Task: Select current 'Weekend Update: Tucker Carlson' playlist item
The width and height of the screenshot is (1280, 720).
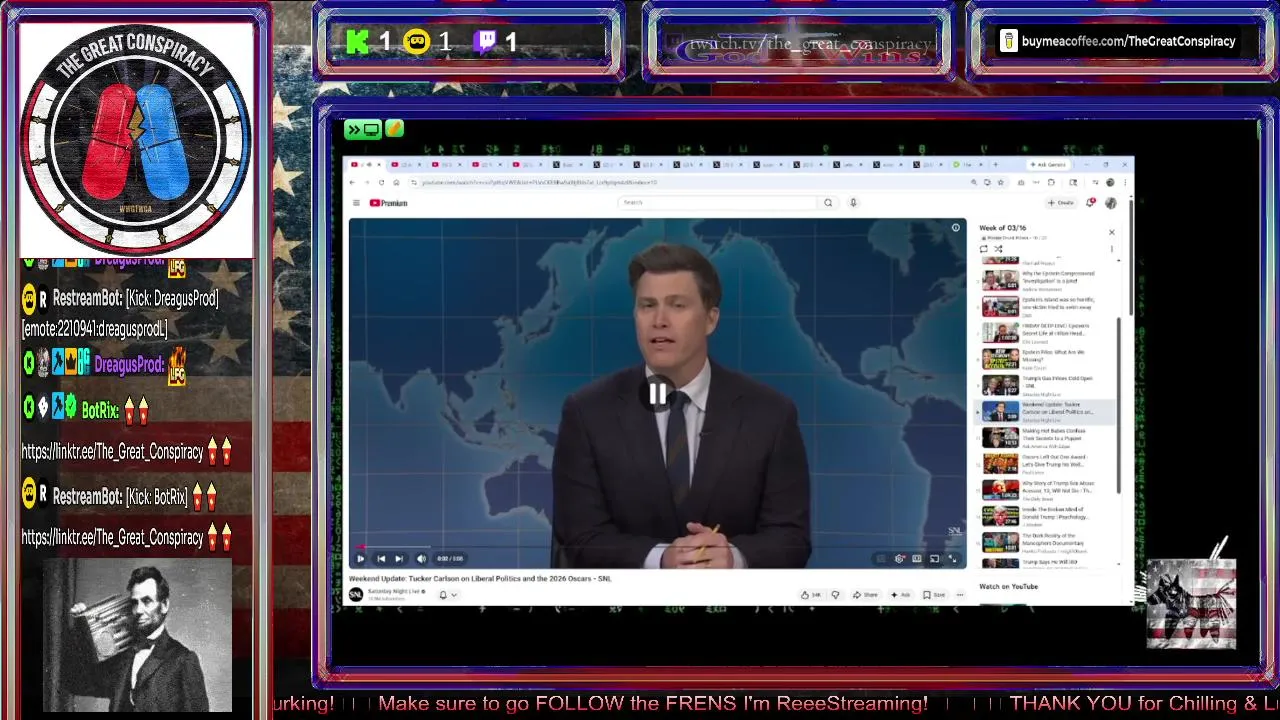Action: pos(1046,411)
